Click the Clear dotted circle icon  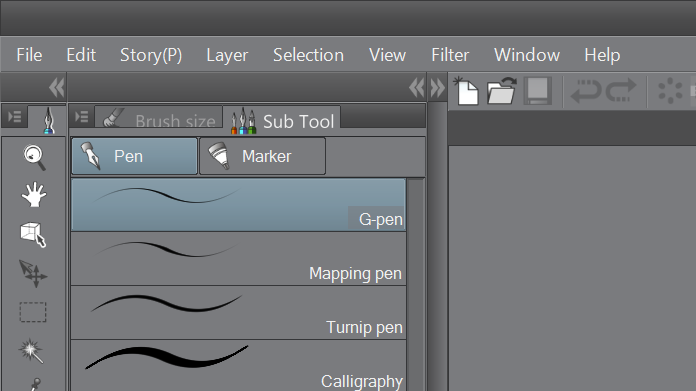tap(670, 91)
